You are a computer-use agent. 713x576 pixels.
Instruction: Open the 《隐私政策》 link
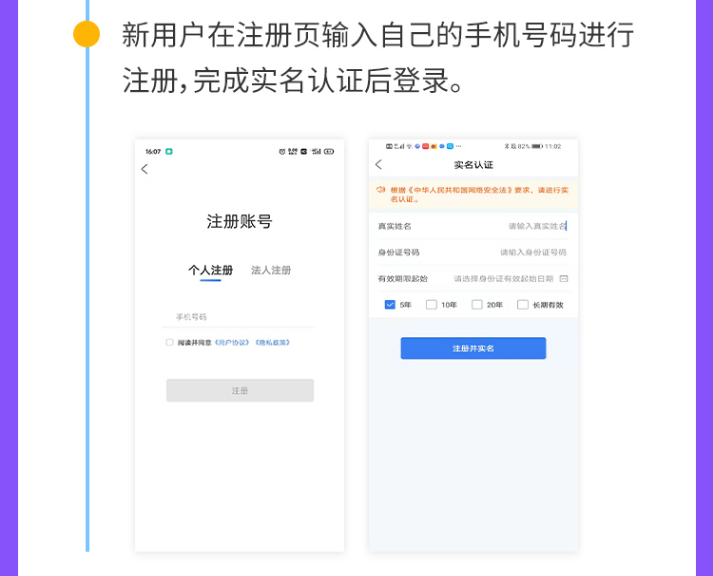pos(272,342)
